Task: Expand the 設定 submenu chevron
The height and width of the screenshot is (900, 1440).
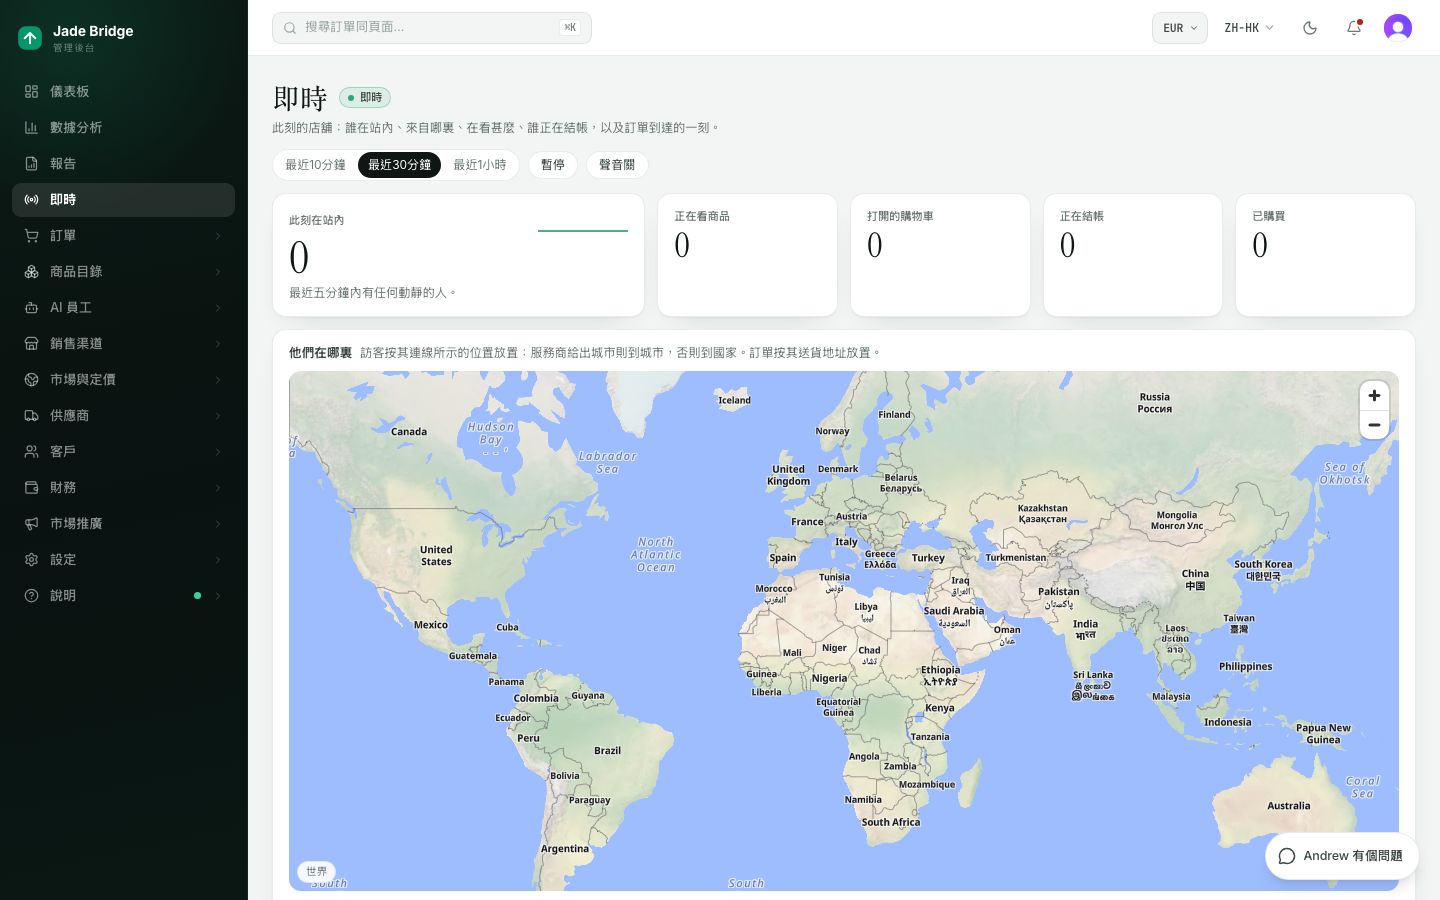Action: pyautogui.click(x=218, y=560)
